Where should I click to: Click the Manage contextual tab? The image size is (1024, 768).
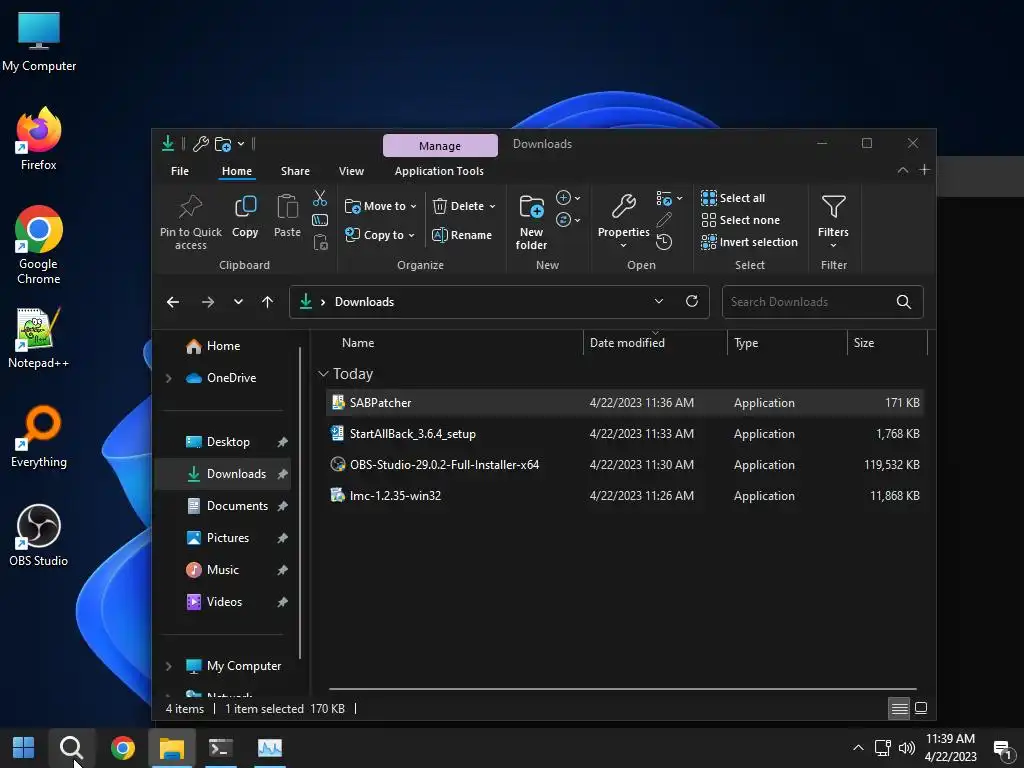[x=440, y=146]
